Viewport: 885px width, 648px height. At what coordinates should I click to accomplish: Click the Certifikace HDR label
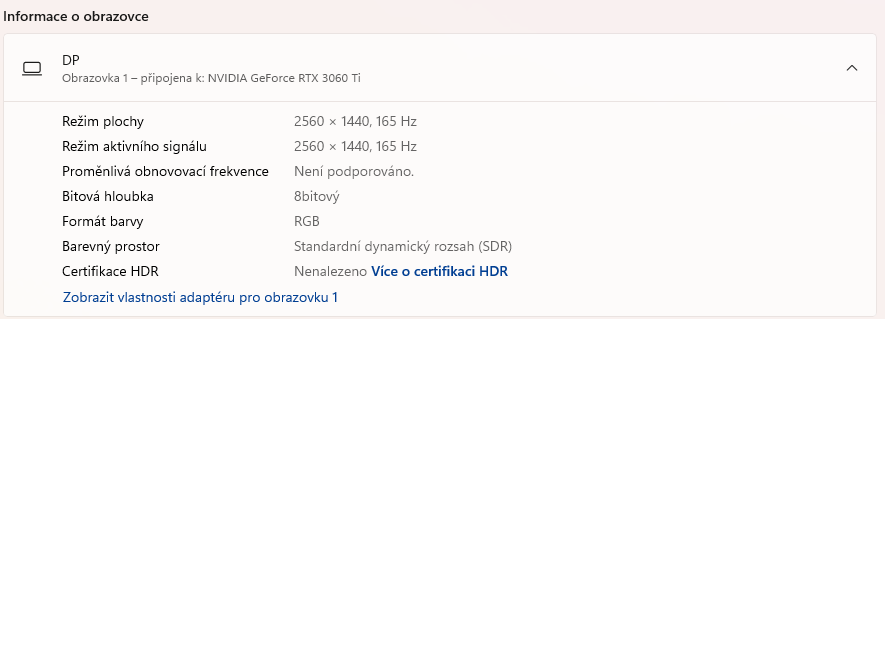click(x=110, y=271)
